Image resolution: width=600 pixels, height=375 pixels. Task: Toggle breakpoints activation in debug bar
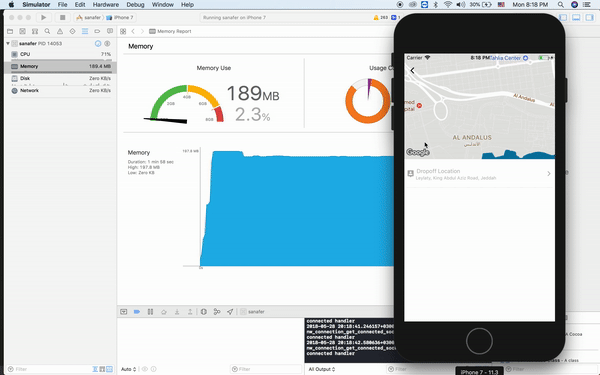coord(137,312)
